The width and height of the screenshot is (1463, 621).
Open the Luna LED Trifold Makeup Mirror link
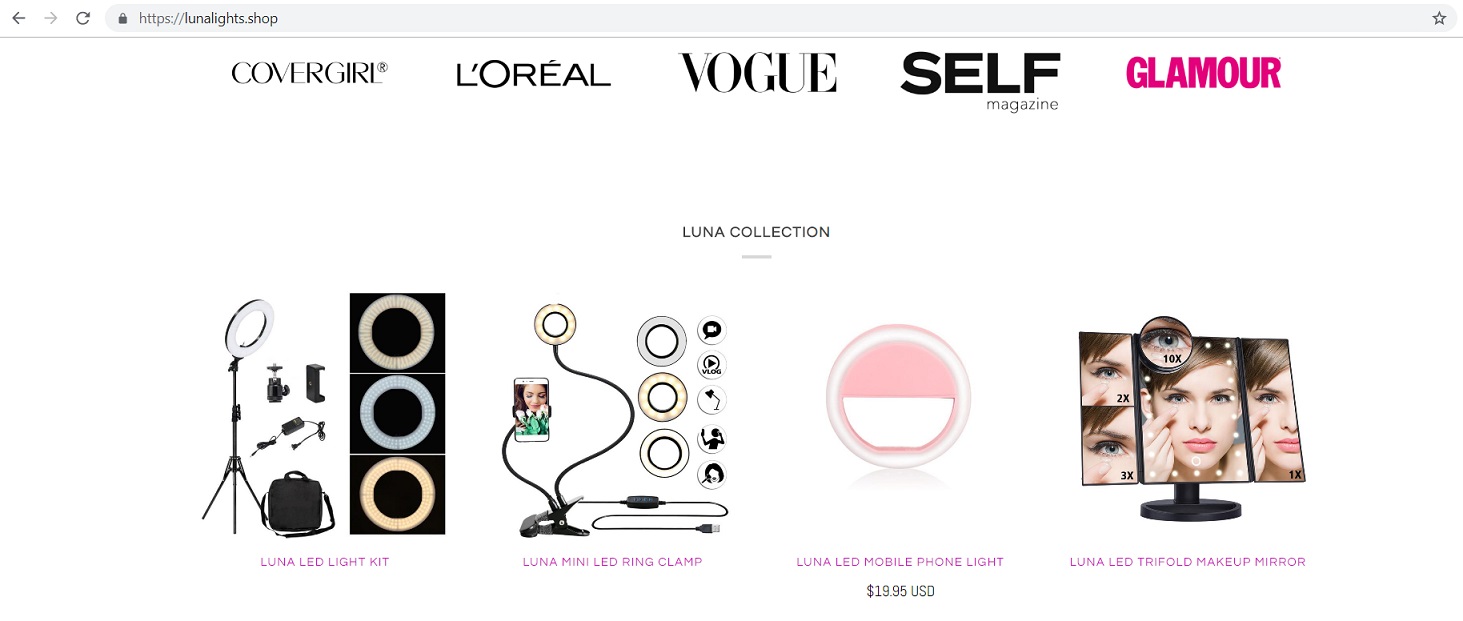(1188, 562)
